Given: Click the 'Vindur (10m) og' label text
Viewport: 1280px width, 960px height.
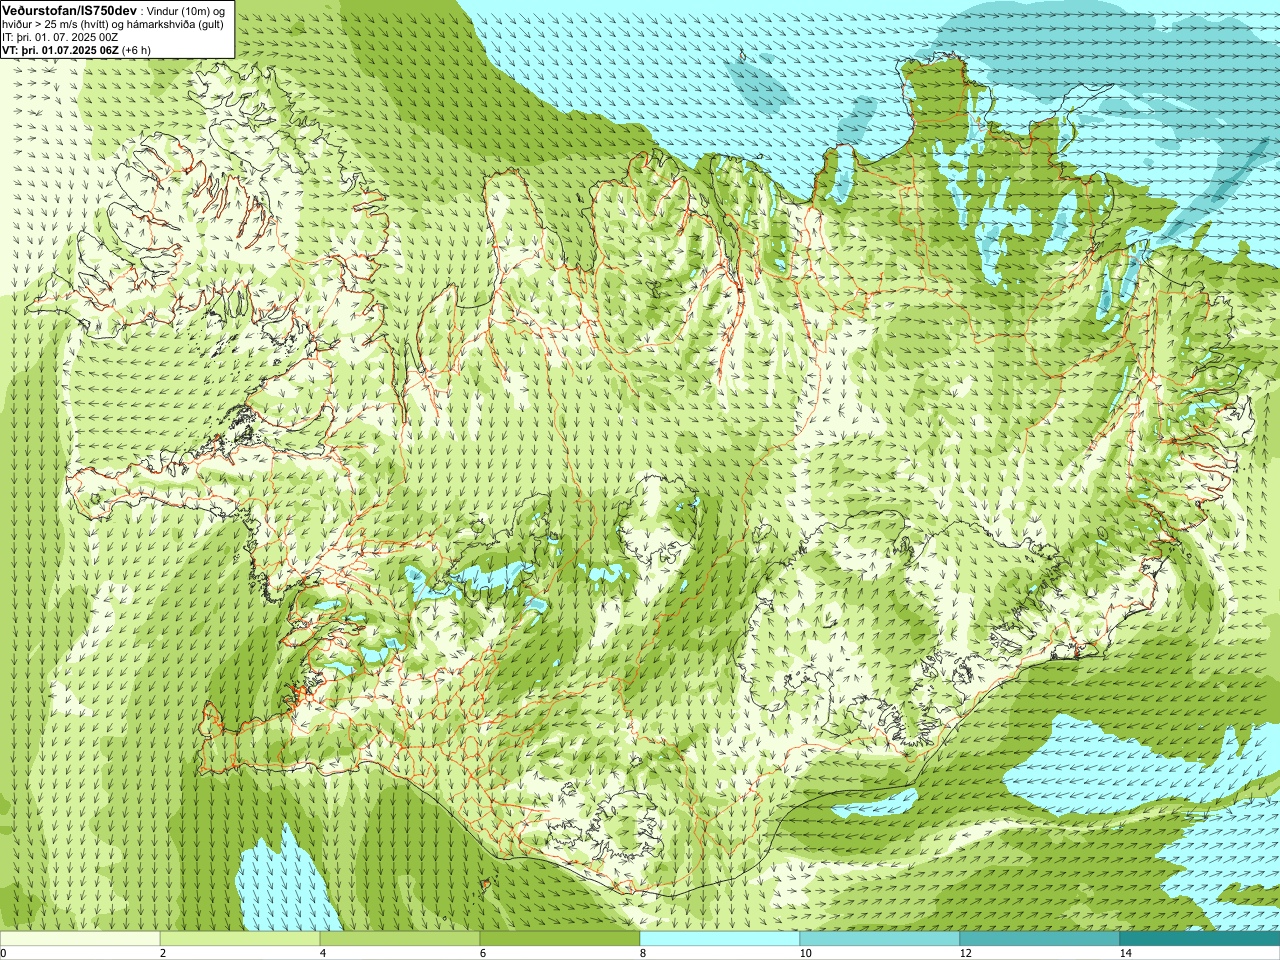Looking at the screenshot, I should click(186, 10).
